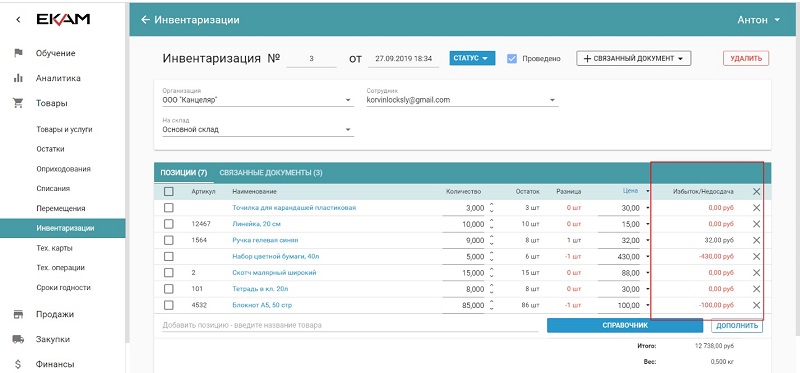Open the Скотч малярный широкий link

[x=274, y=273]
